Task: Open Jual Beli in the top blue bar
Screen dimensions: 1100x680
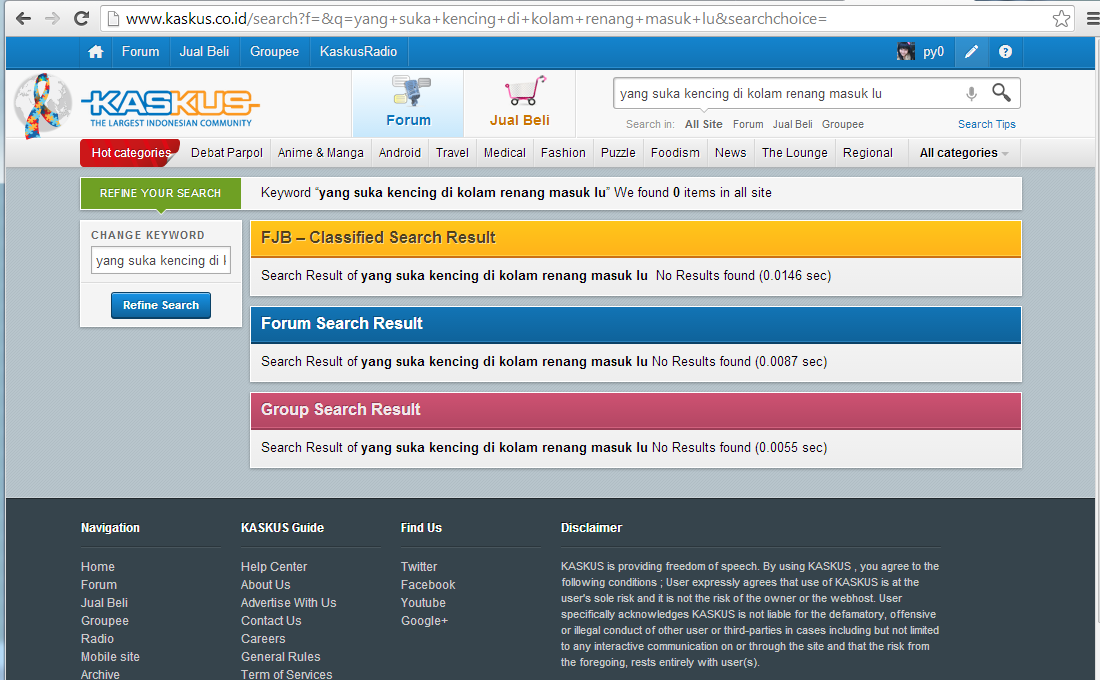Action: (204, 52)
